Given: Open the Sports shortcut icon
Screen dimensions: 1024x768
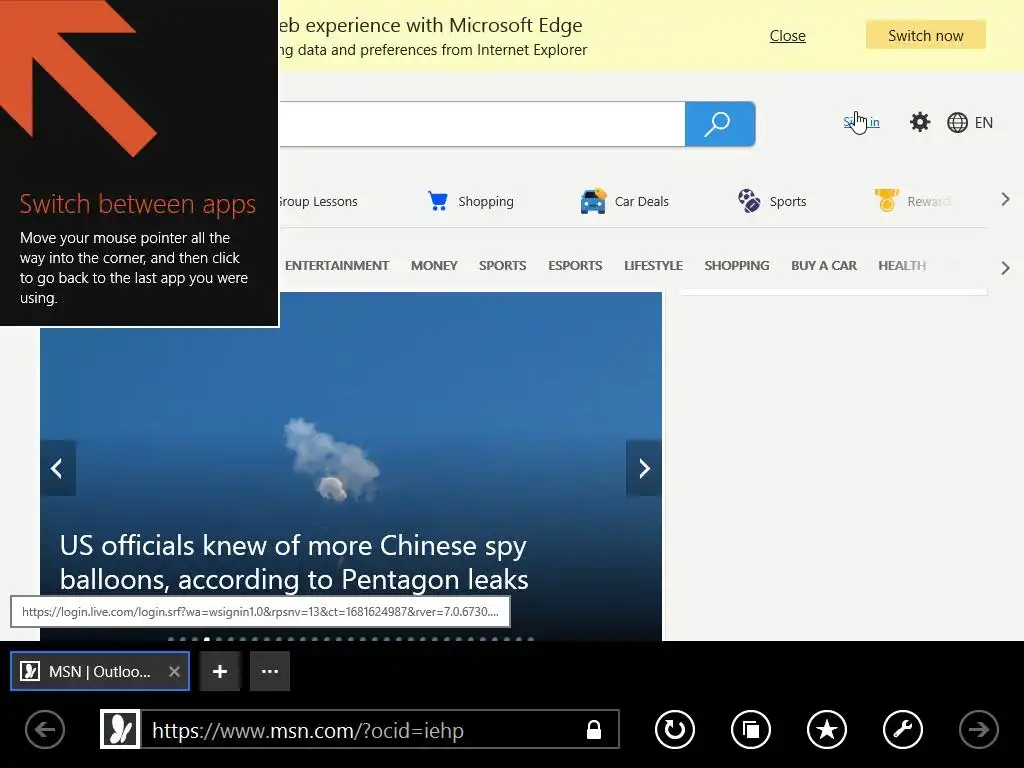Looking at the screenshot, I should click(x=748, y=201).
